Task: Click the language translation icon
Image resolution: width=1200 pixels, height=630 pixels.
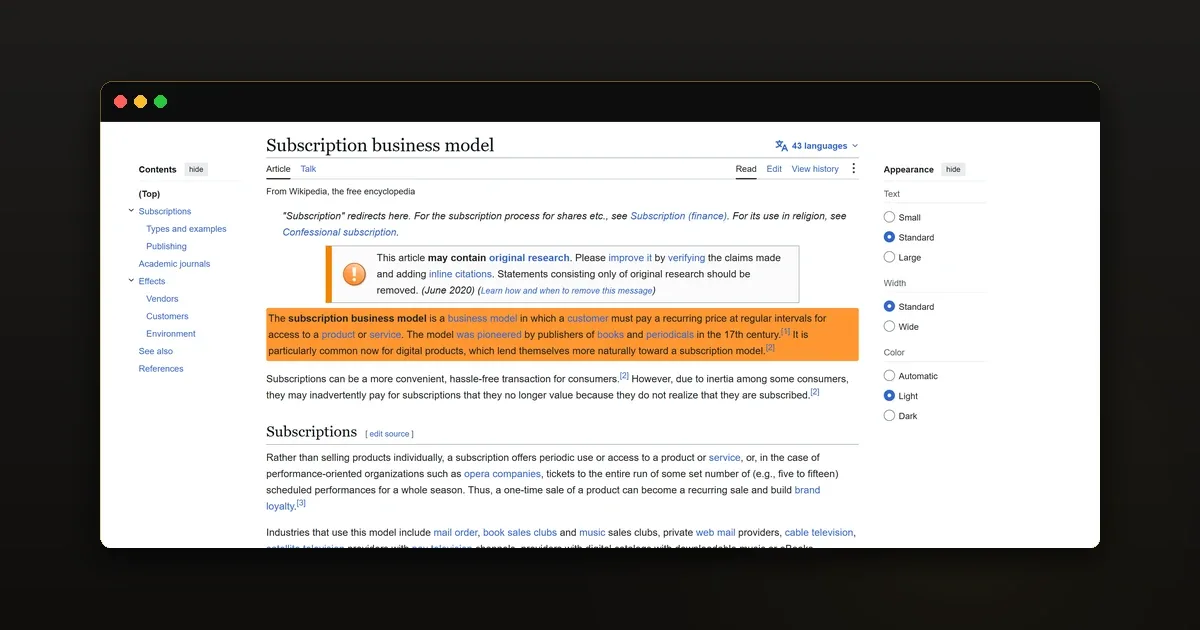Action: coord(781,146)
